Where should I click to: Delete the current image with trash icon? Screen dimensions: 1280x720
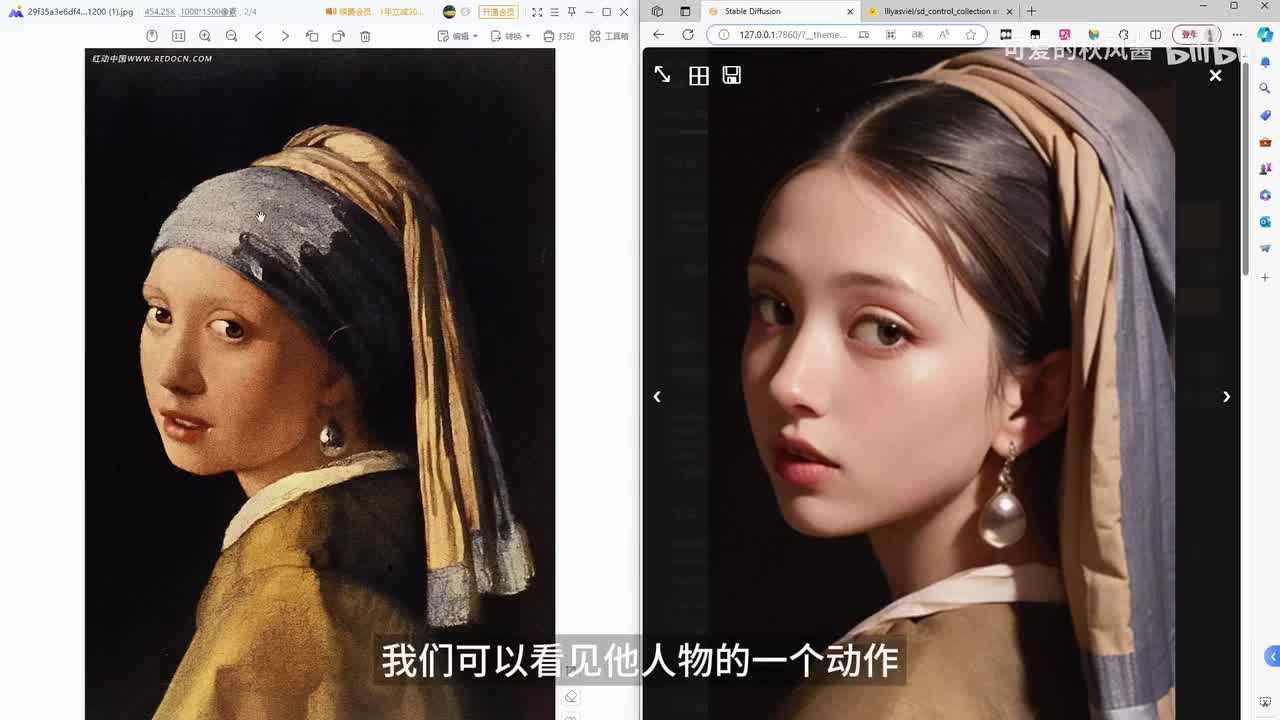pyautogui.click(x=365, y=36)
